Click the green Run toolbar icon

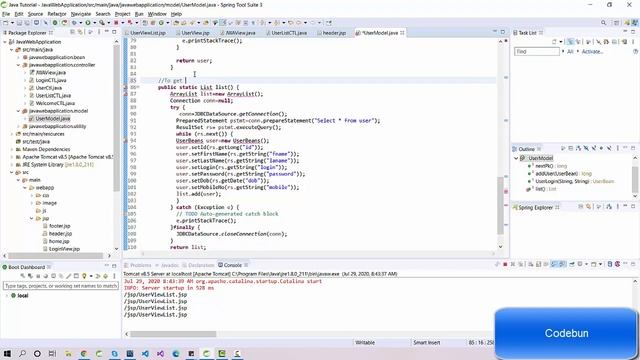pyautogui.click(x=87, y=23)
